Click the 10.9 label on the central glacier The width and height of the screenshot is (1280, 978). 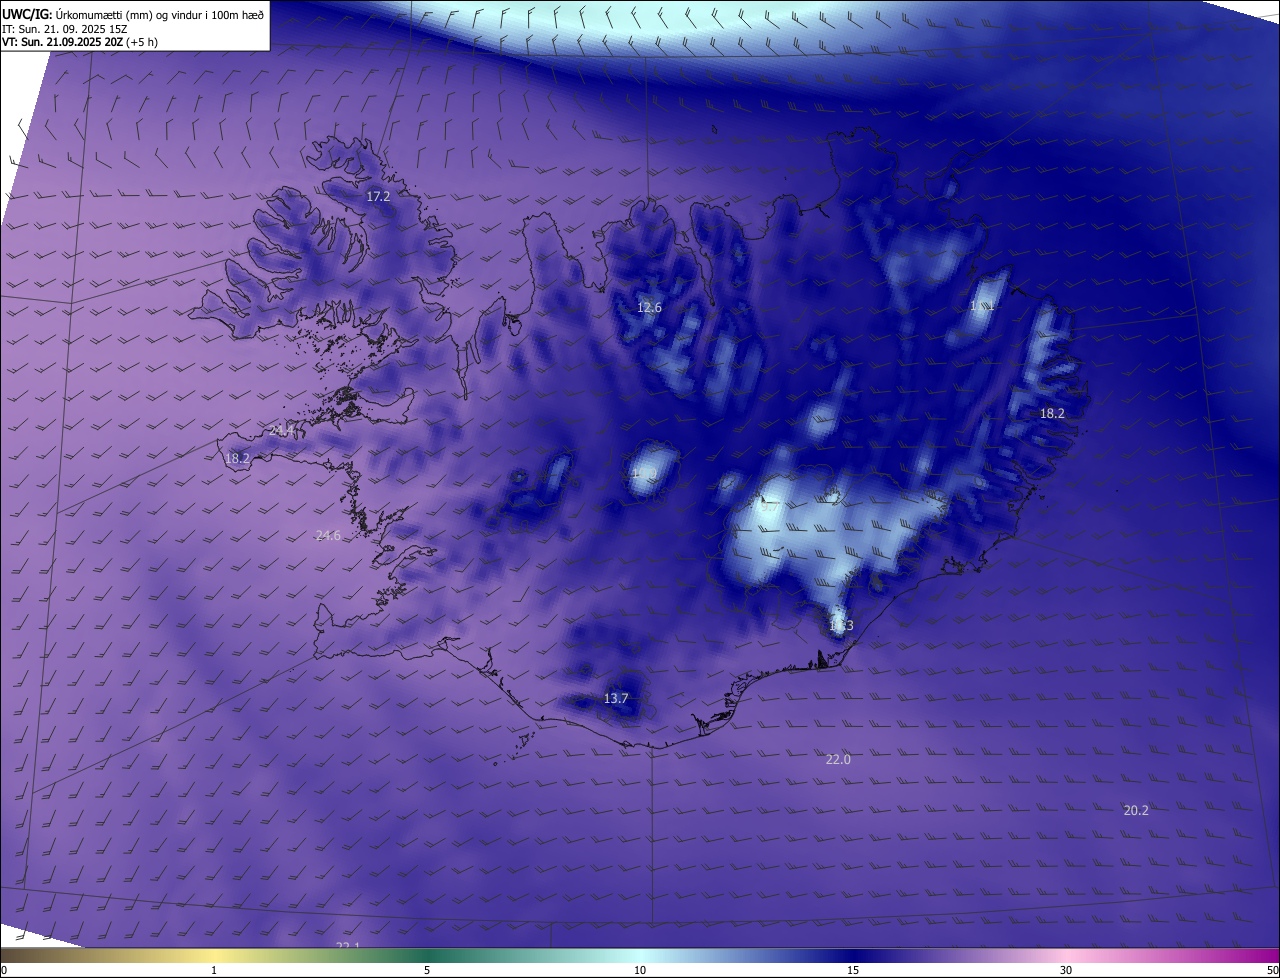pyautogui.click(x=645, y=474)
